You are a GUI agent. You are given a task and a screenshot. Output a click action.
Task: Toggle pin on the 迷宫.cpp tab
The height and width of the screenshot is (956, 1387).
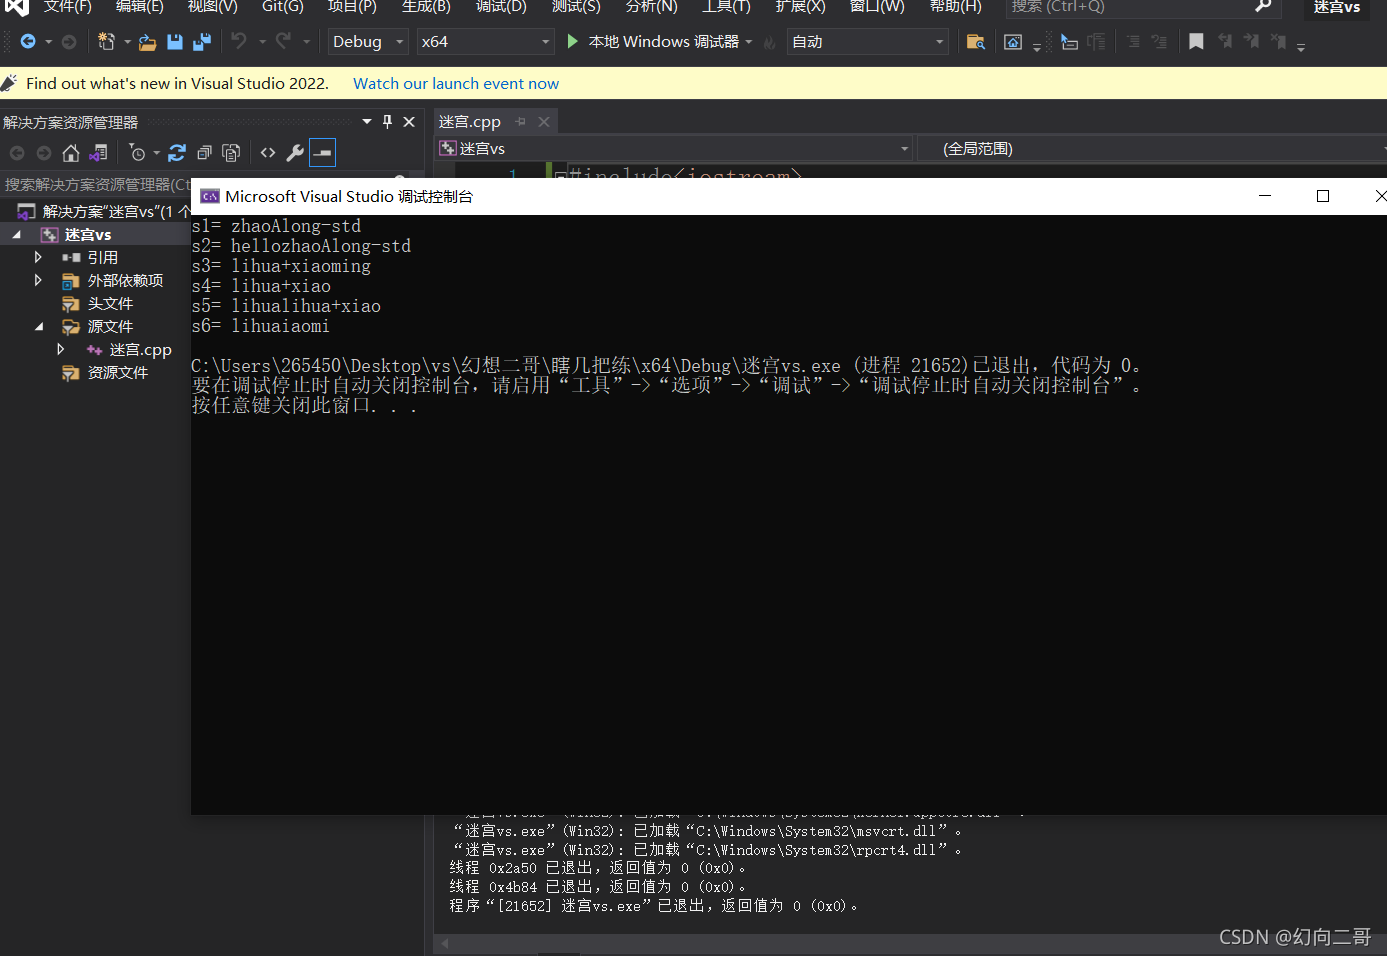(x=521, y=122)
